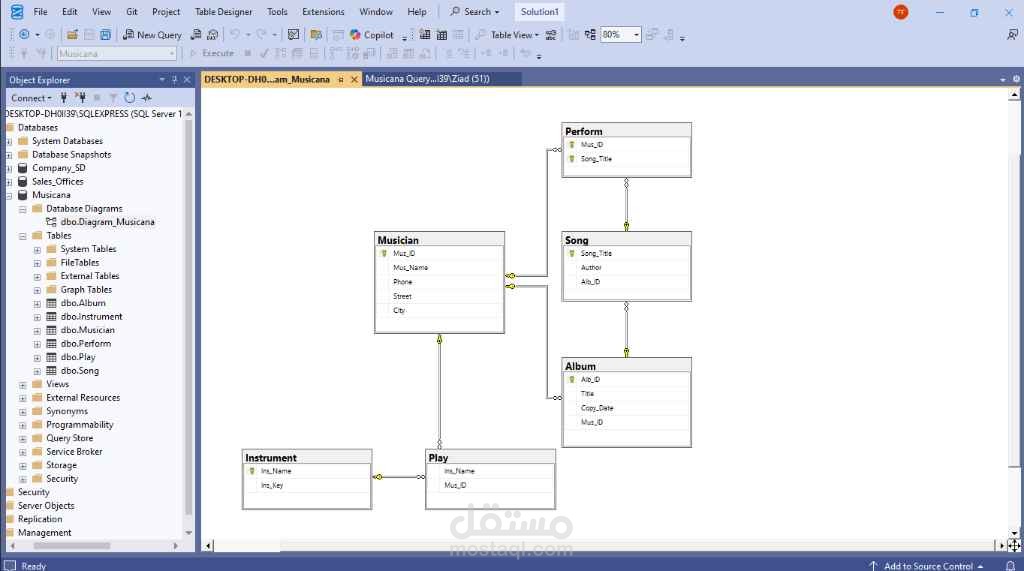Viewport: 1024px width, 571px height.
Task: Open the Connect dropdown in Object Explorer
Action: pos(31,98)
